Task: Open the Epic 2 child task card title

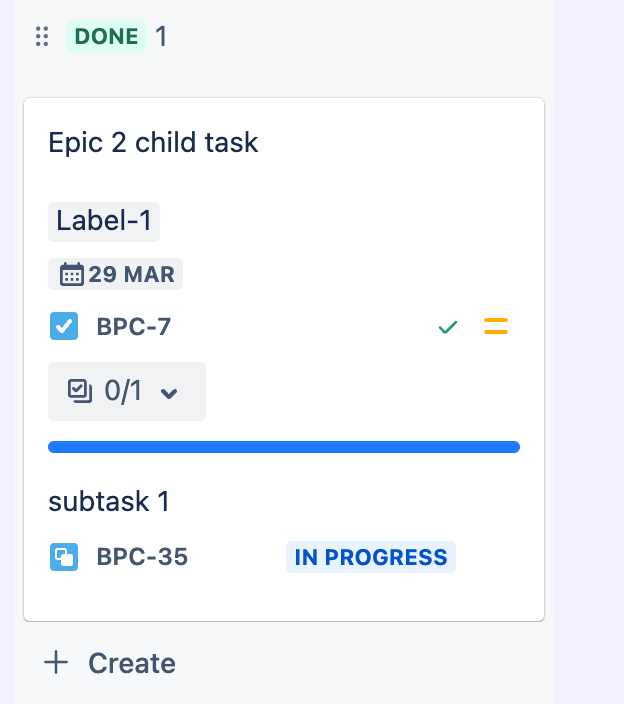Action: [x=153, y=142]
